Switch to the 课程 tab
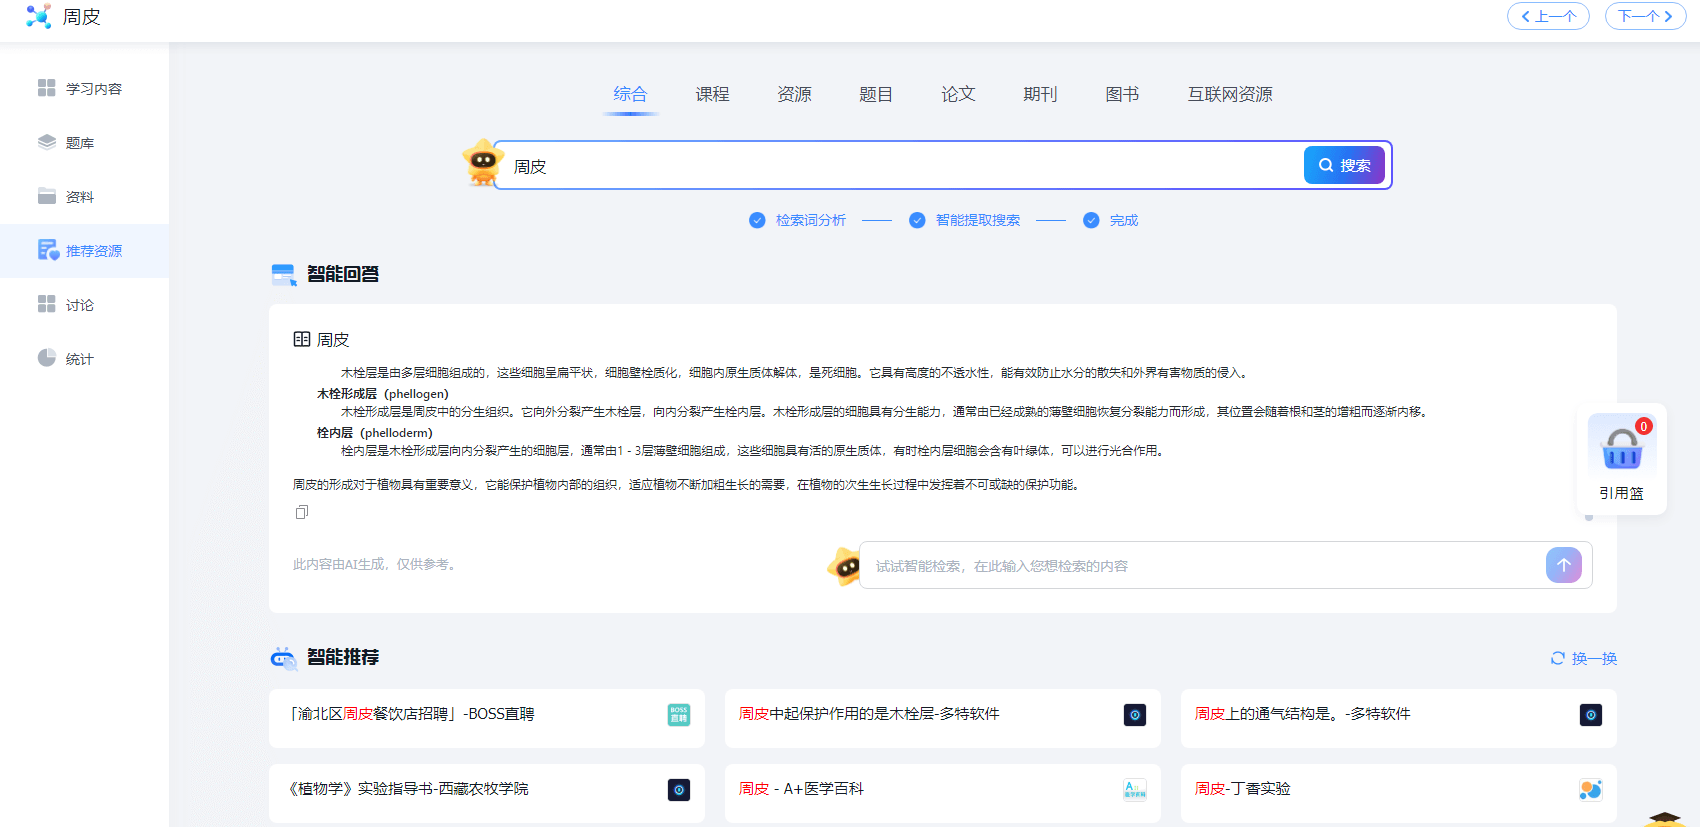 tap(712, 94)
